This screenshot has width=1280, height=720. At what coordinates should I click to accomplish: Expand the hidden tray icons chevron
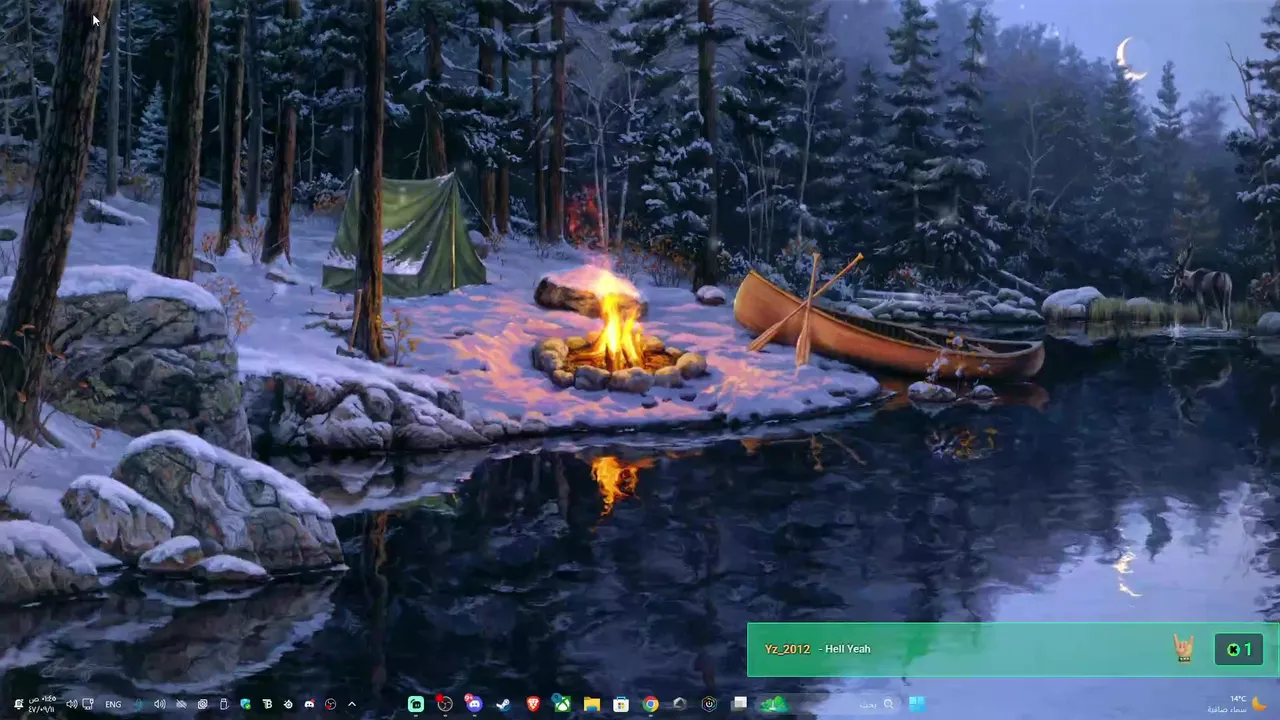click(x=352, y=704)
